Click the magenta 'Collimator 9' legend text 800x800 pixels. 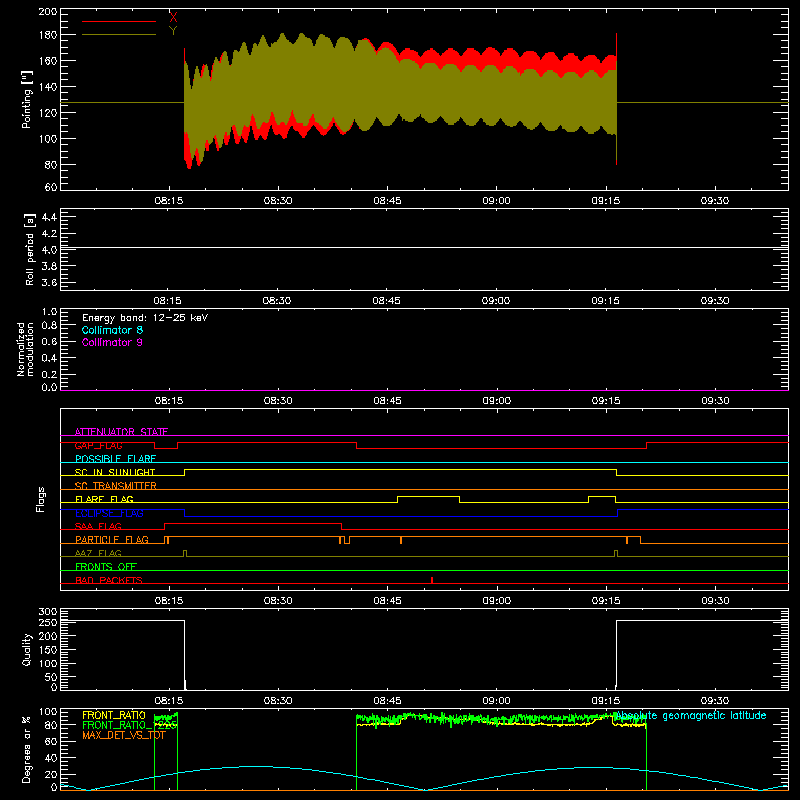(112, 342)
